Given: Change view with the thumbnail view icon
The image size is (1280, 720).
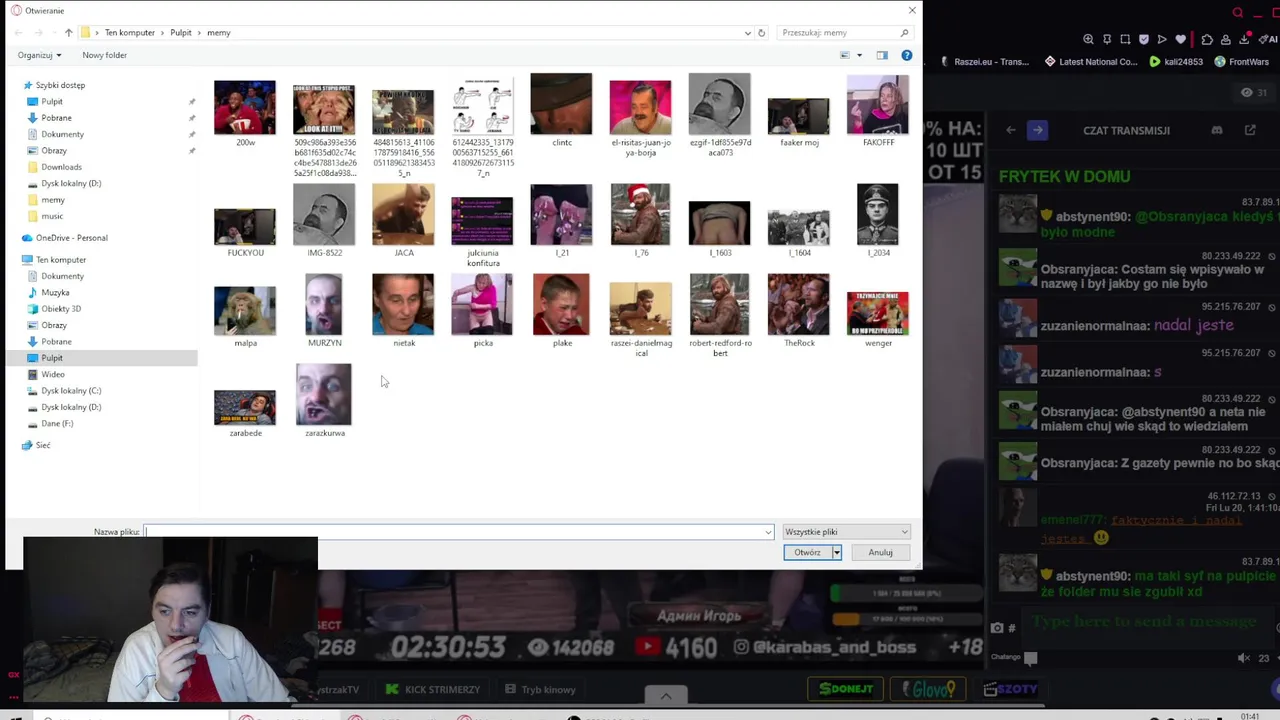Looking at the screenshot, I should [845, 55].
